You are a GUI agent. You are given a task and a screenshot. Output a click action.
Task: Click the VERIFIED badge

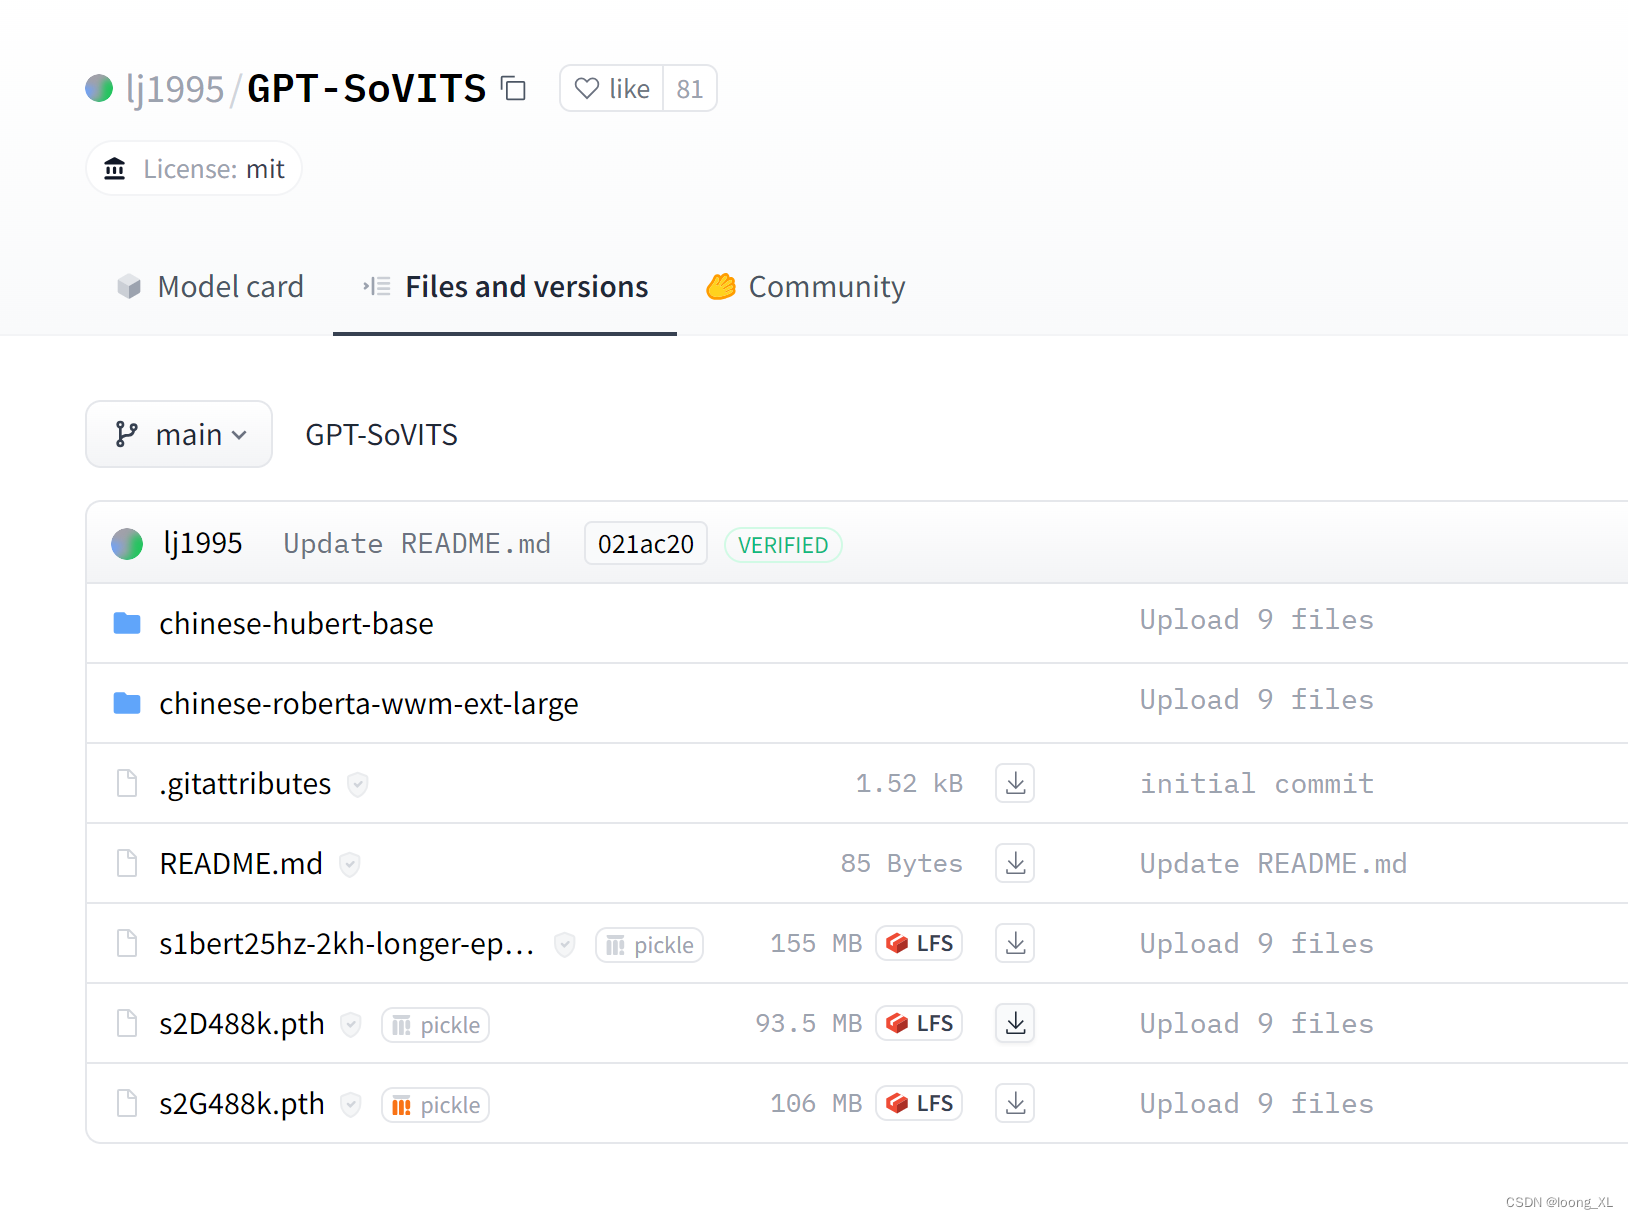click(783, 545)
